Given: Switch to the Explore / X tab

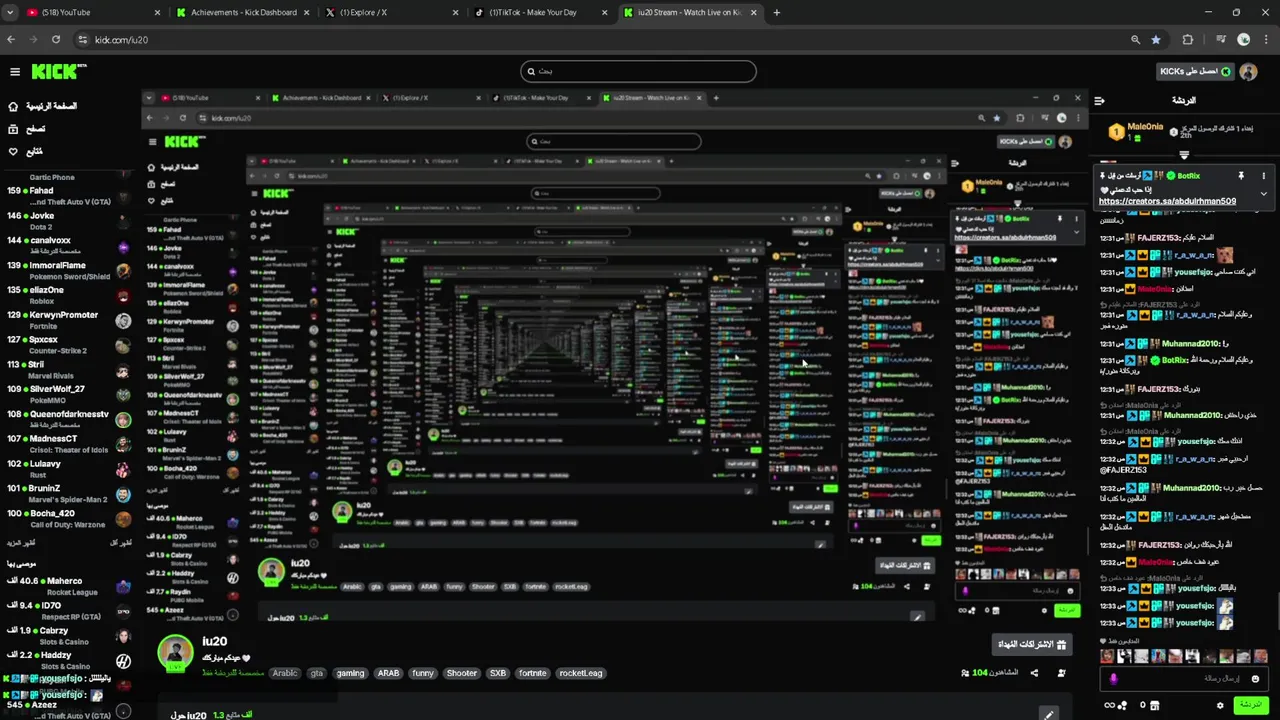Looking at the screenshot, I should pos(392,13).
